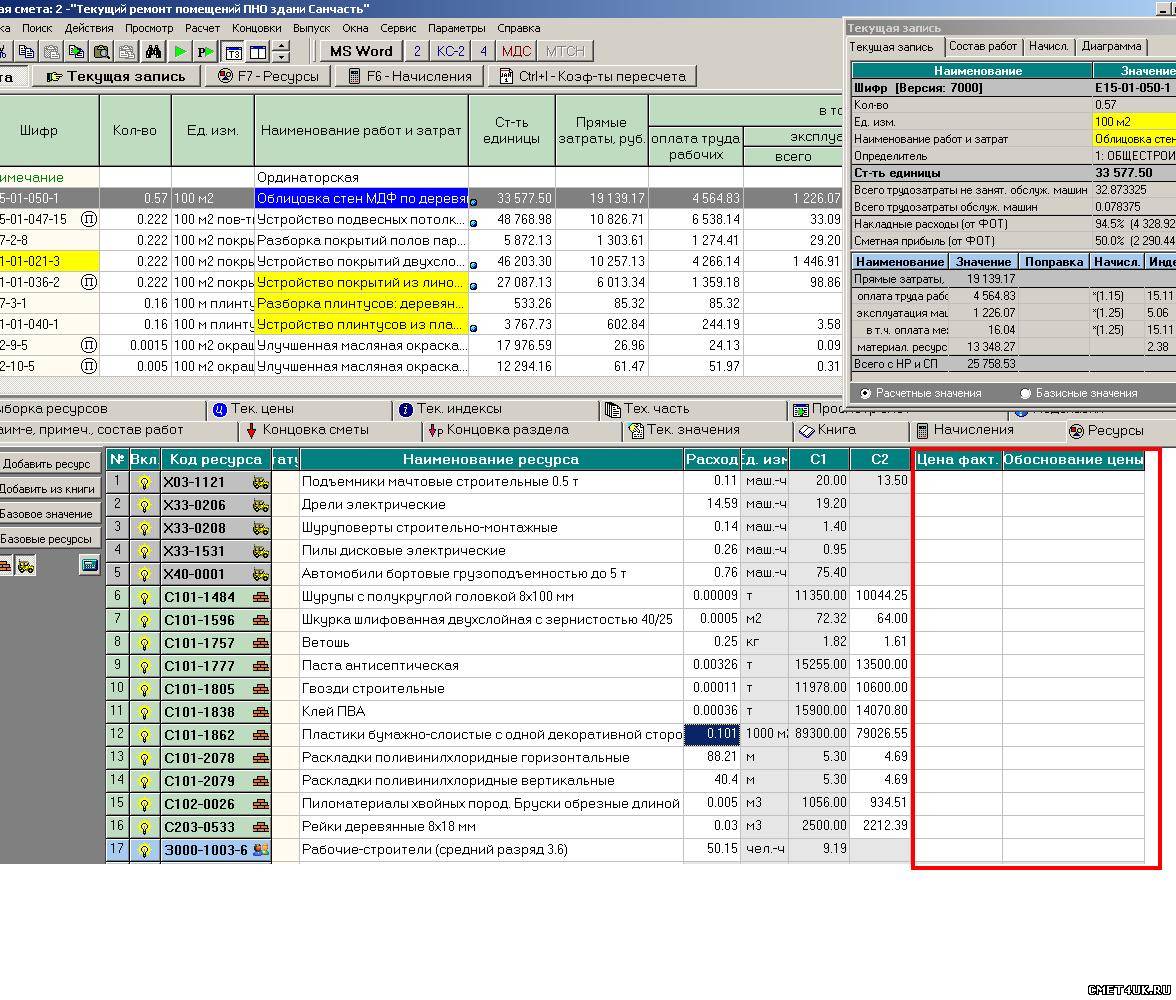Open the Состав работ tab
Screen dimensions: 1176x1000
click(x=982, y=46)
